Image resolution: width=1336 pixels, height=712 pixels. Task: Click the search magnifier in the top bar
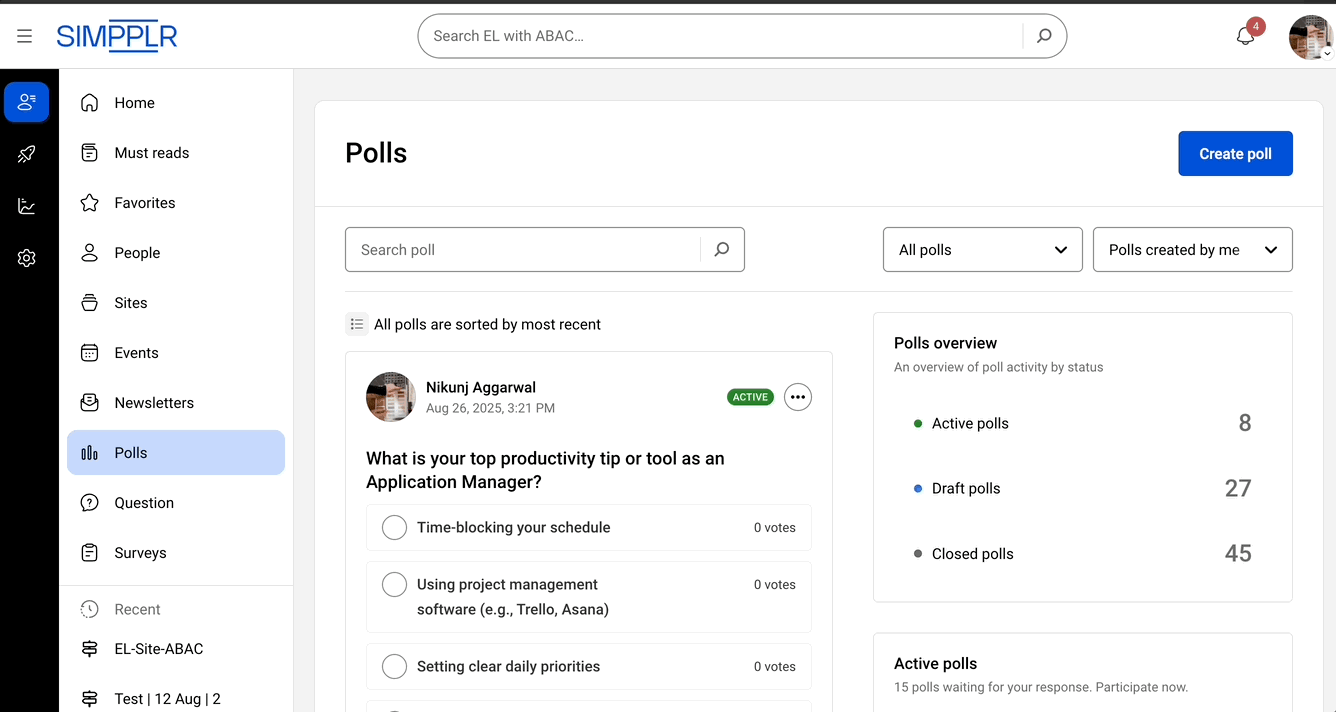click(1043, 35)
